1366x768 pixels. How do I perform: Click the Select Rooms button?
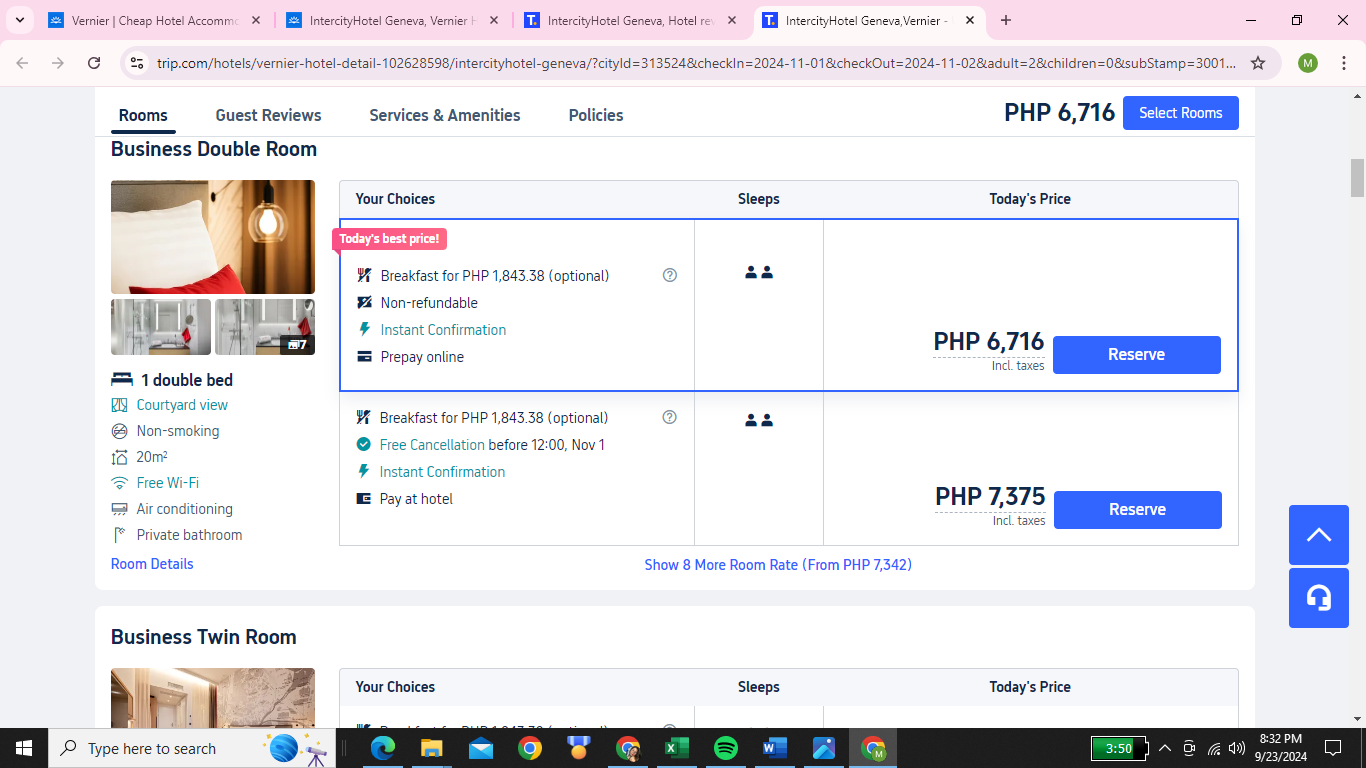click(x=1181, y=113)
